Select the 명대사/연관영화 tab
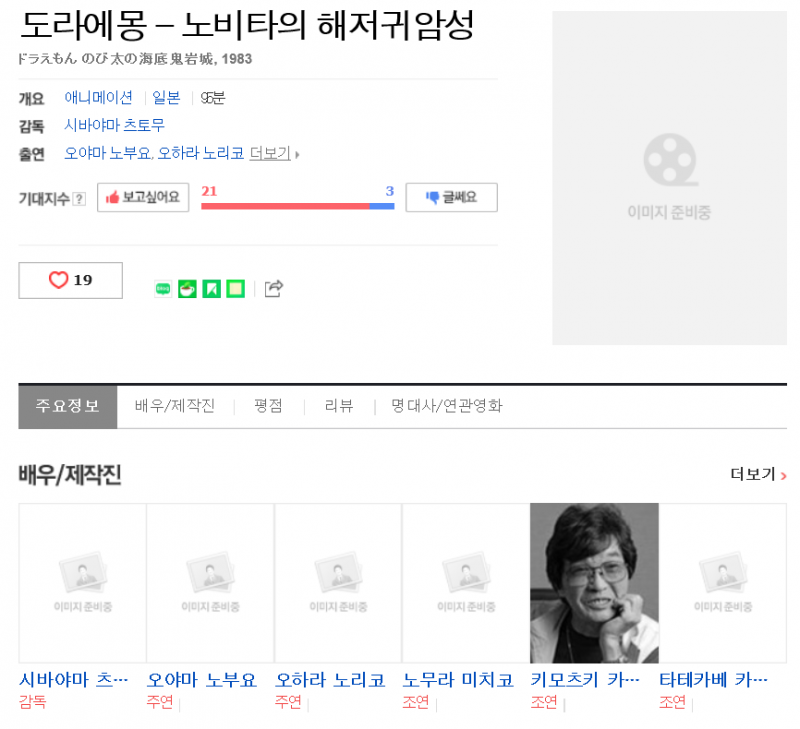800x729 pixels. 447,406
